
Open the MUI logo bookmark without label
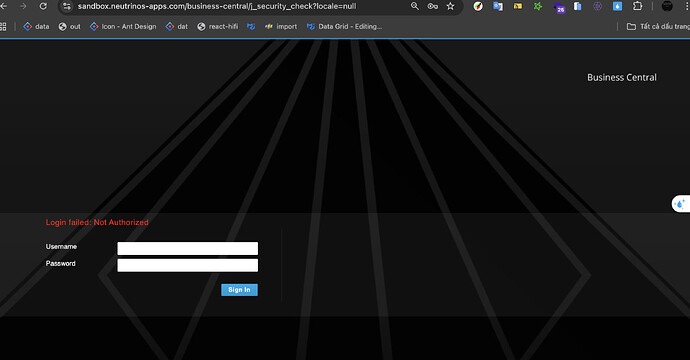[251, 27]
